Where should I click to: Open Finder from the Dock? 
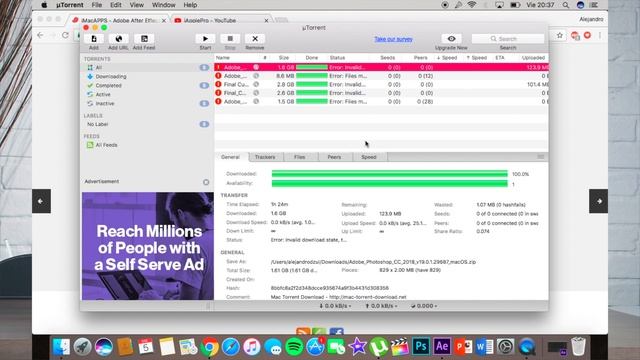[x=62, y=347]
